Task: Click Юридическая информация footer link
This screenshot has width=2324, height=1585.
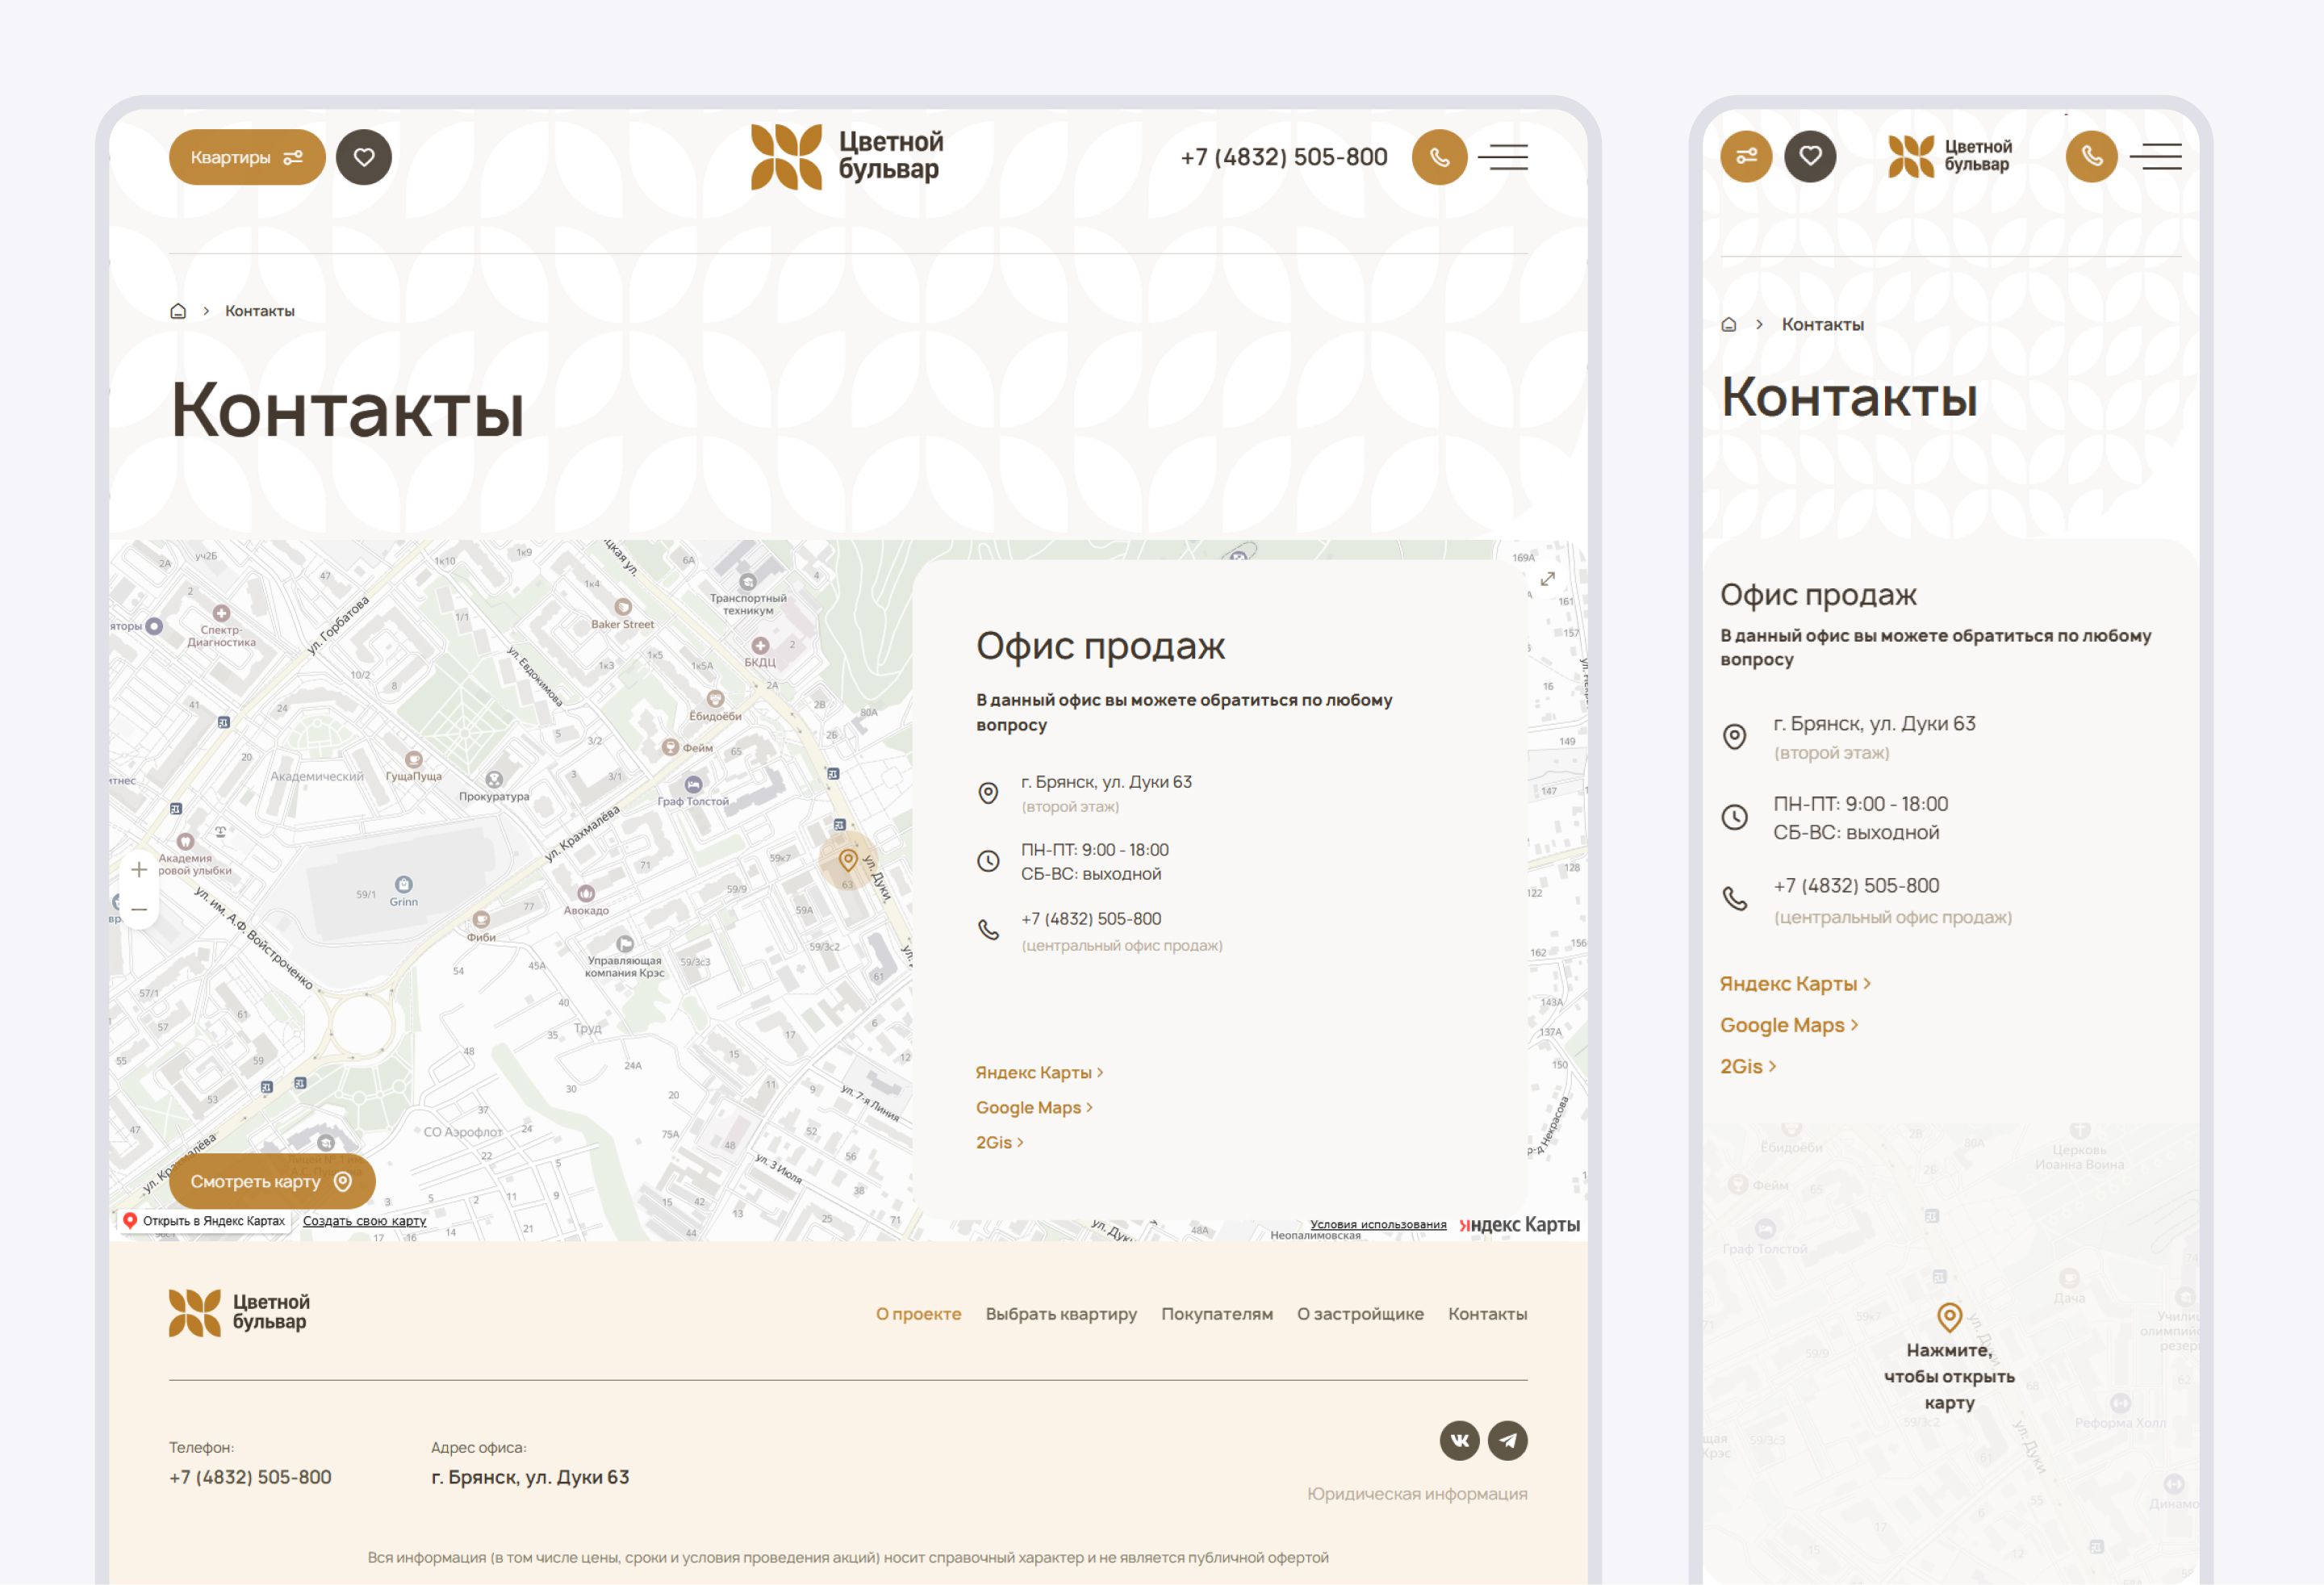Action: coord(1416,1493)
